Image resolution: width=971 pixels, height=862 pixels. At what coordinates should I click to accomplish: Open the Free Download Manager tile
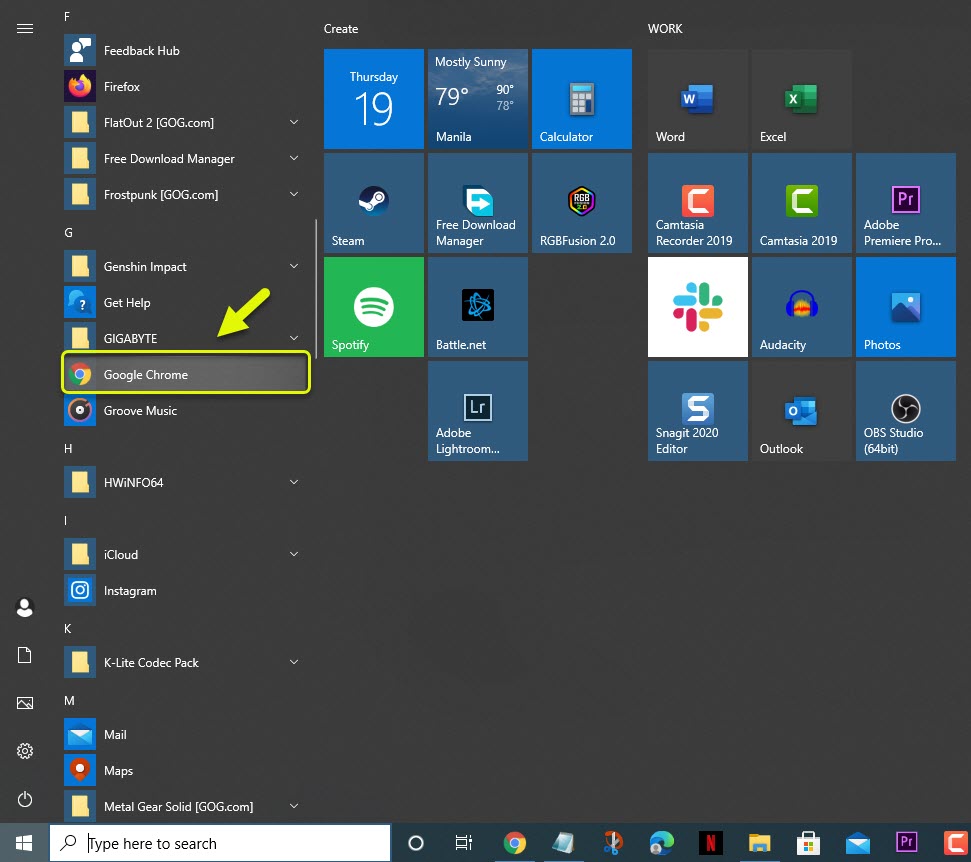pyautogui.click(x=477, y=203)
